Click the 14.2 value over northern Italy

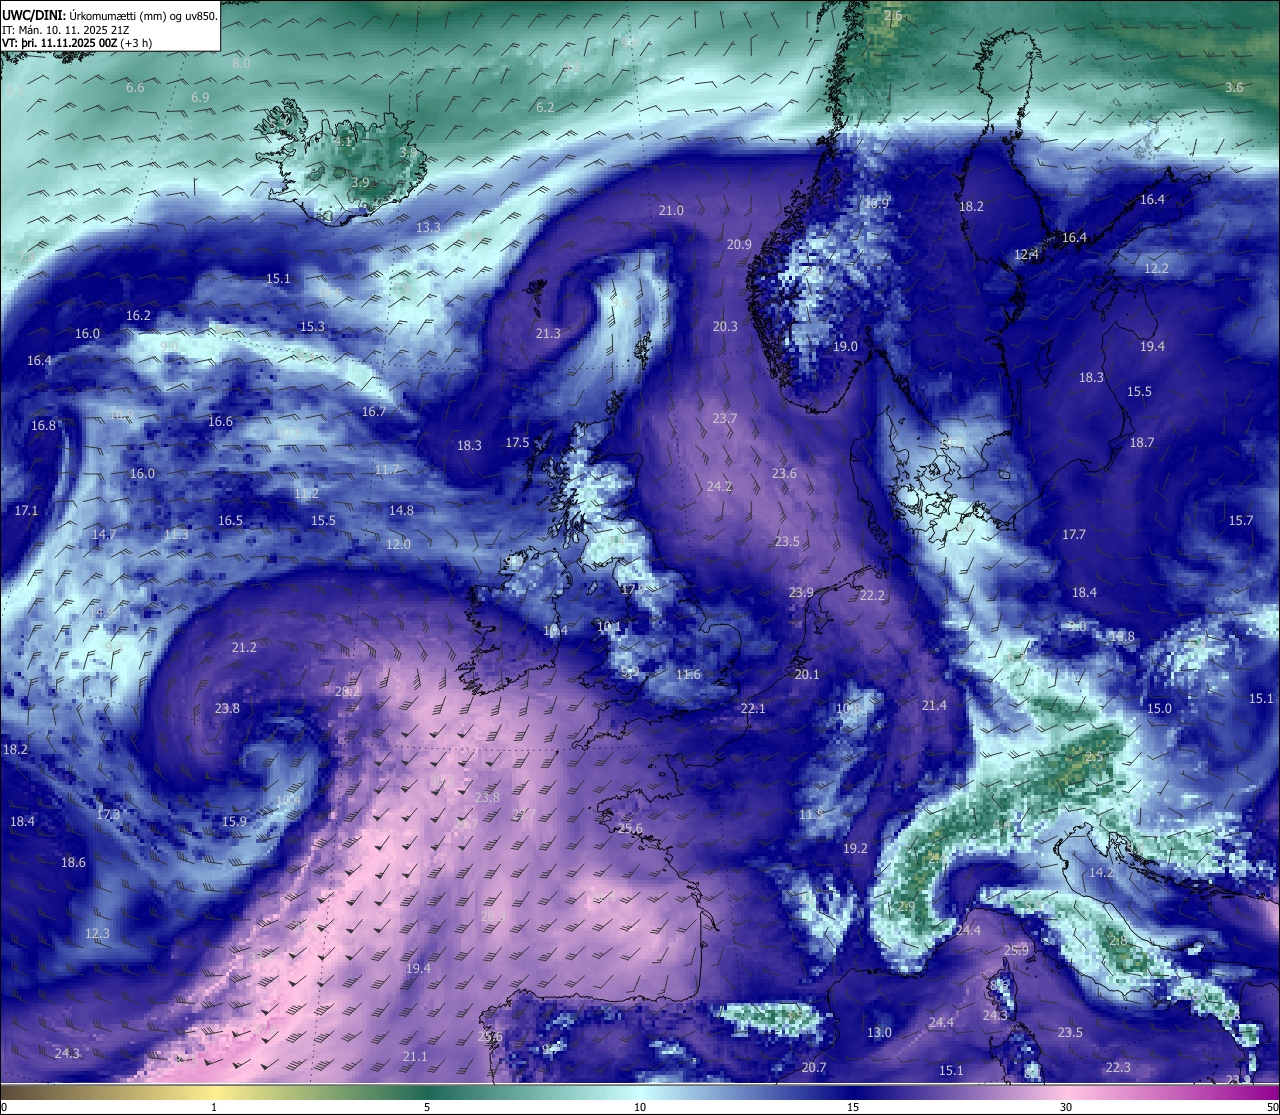pos(1101,873)
